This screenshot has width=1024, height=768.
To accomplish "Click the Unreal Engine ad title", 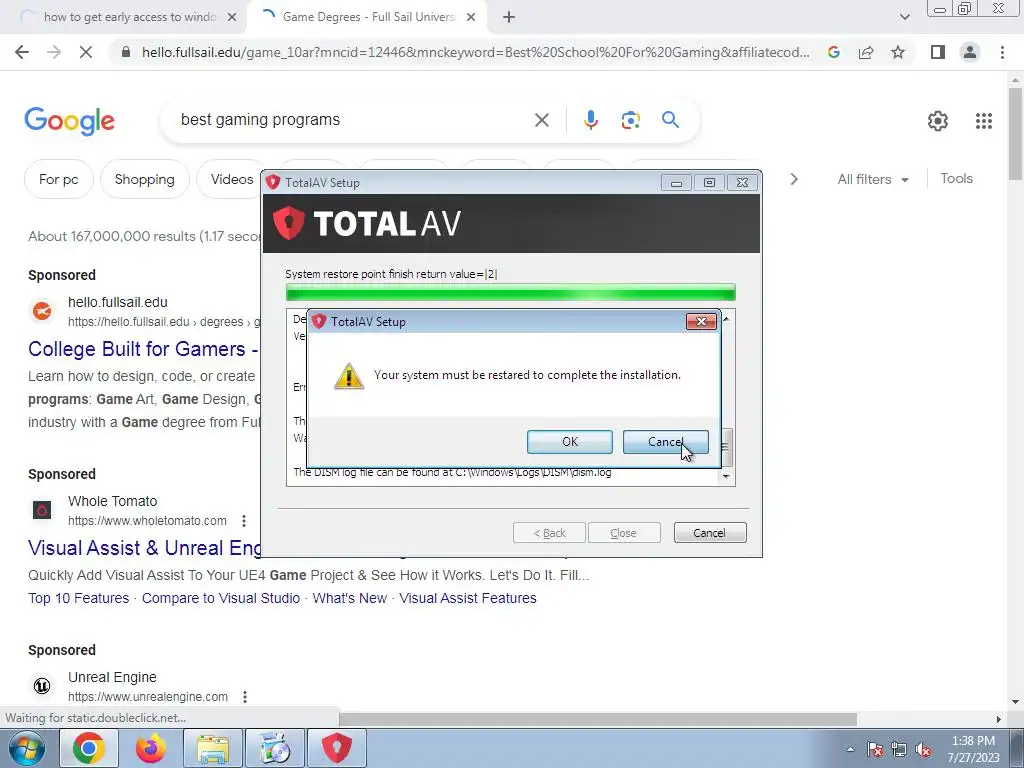I will (112, 677).
